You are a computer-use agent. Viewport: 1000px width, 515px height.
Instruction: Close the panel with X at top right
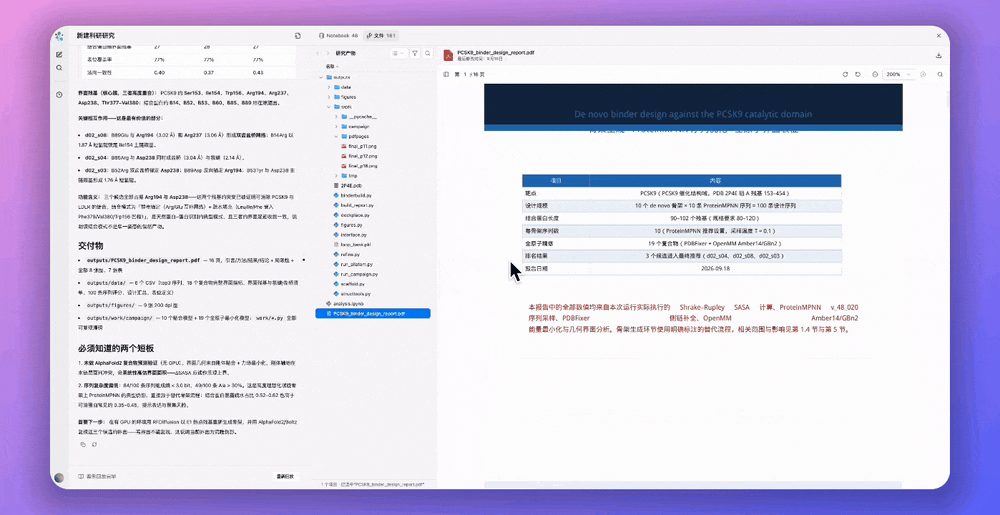939,36
